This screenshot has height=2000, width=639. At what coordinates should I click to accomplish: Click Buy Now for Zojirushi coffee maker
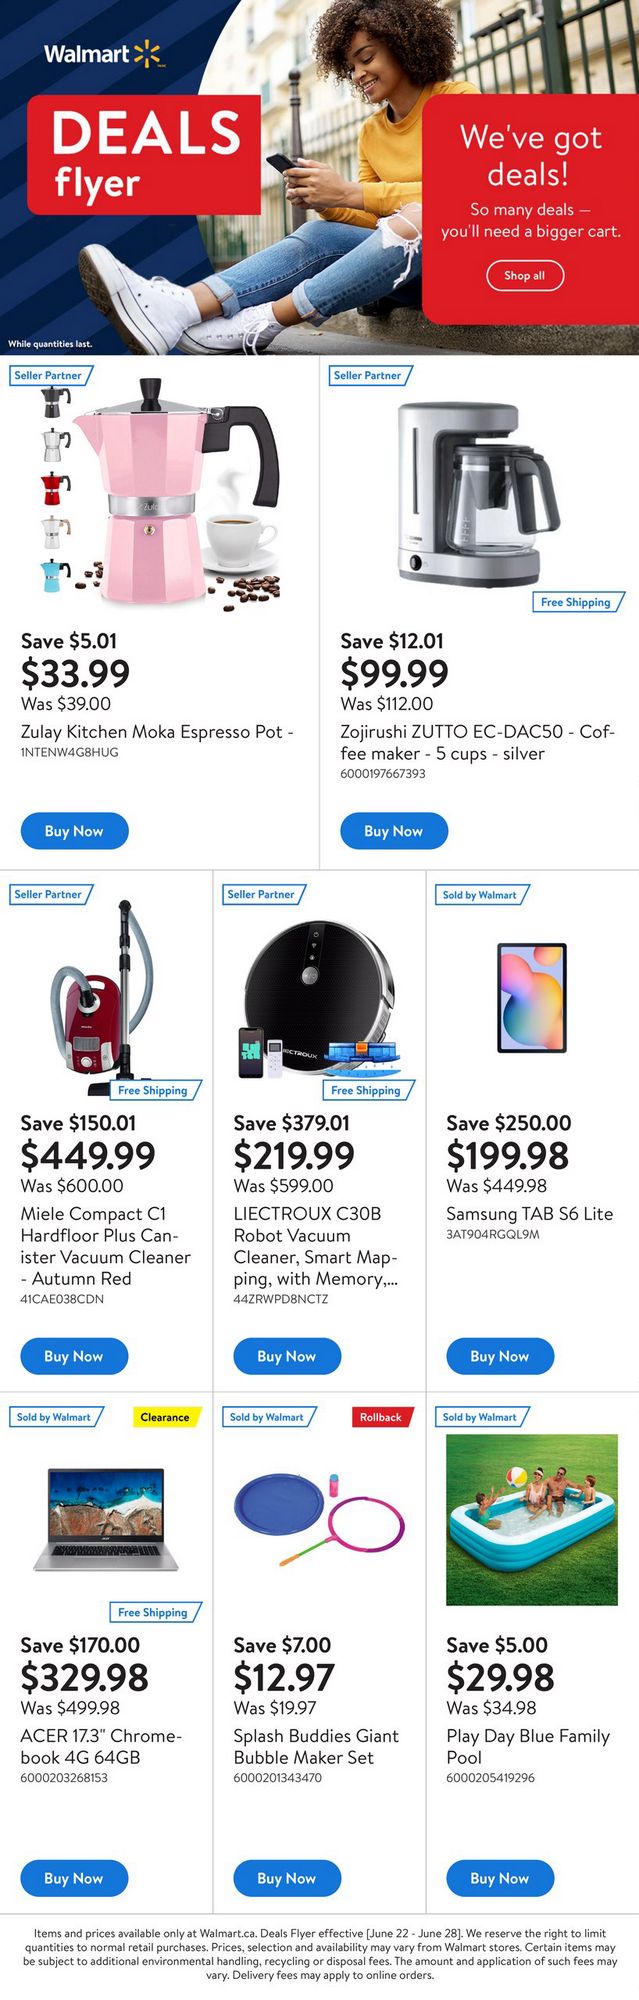(x=393, y=831)
